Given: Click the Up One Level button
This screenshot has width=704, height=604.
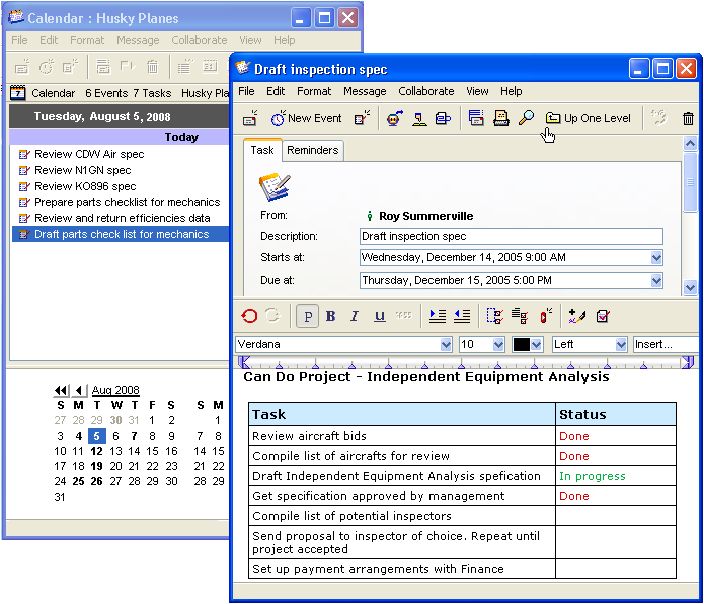Looking at the screenshot, I should click(x=588, y=118).
